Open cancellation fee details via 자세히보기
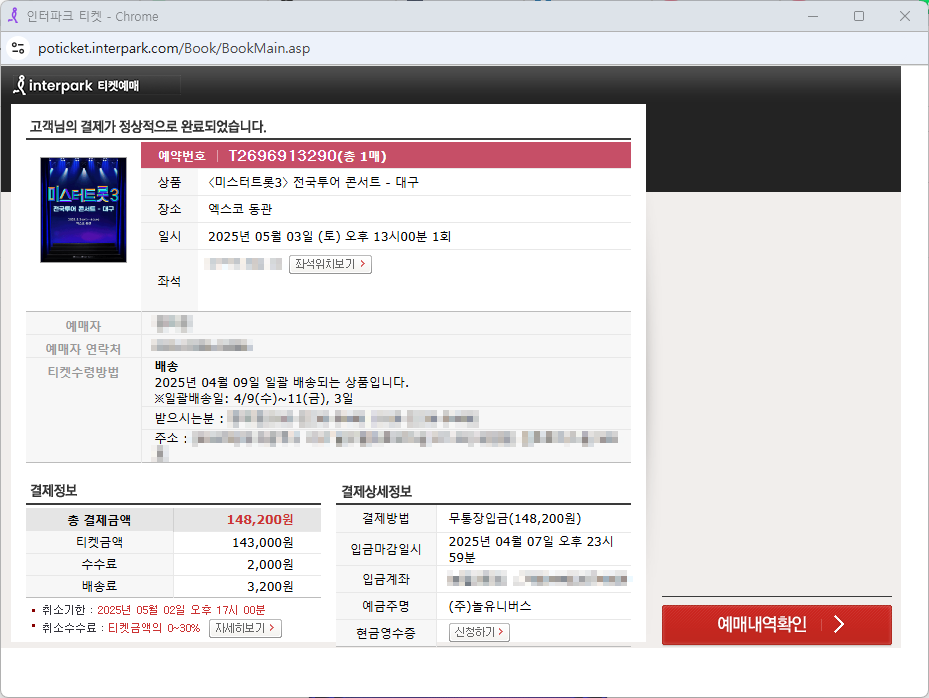 click(245, 628)
